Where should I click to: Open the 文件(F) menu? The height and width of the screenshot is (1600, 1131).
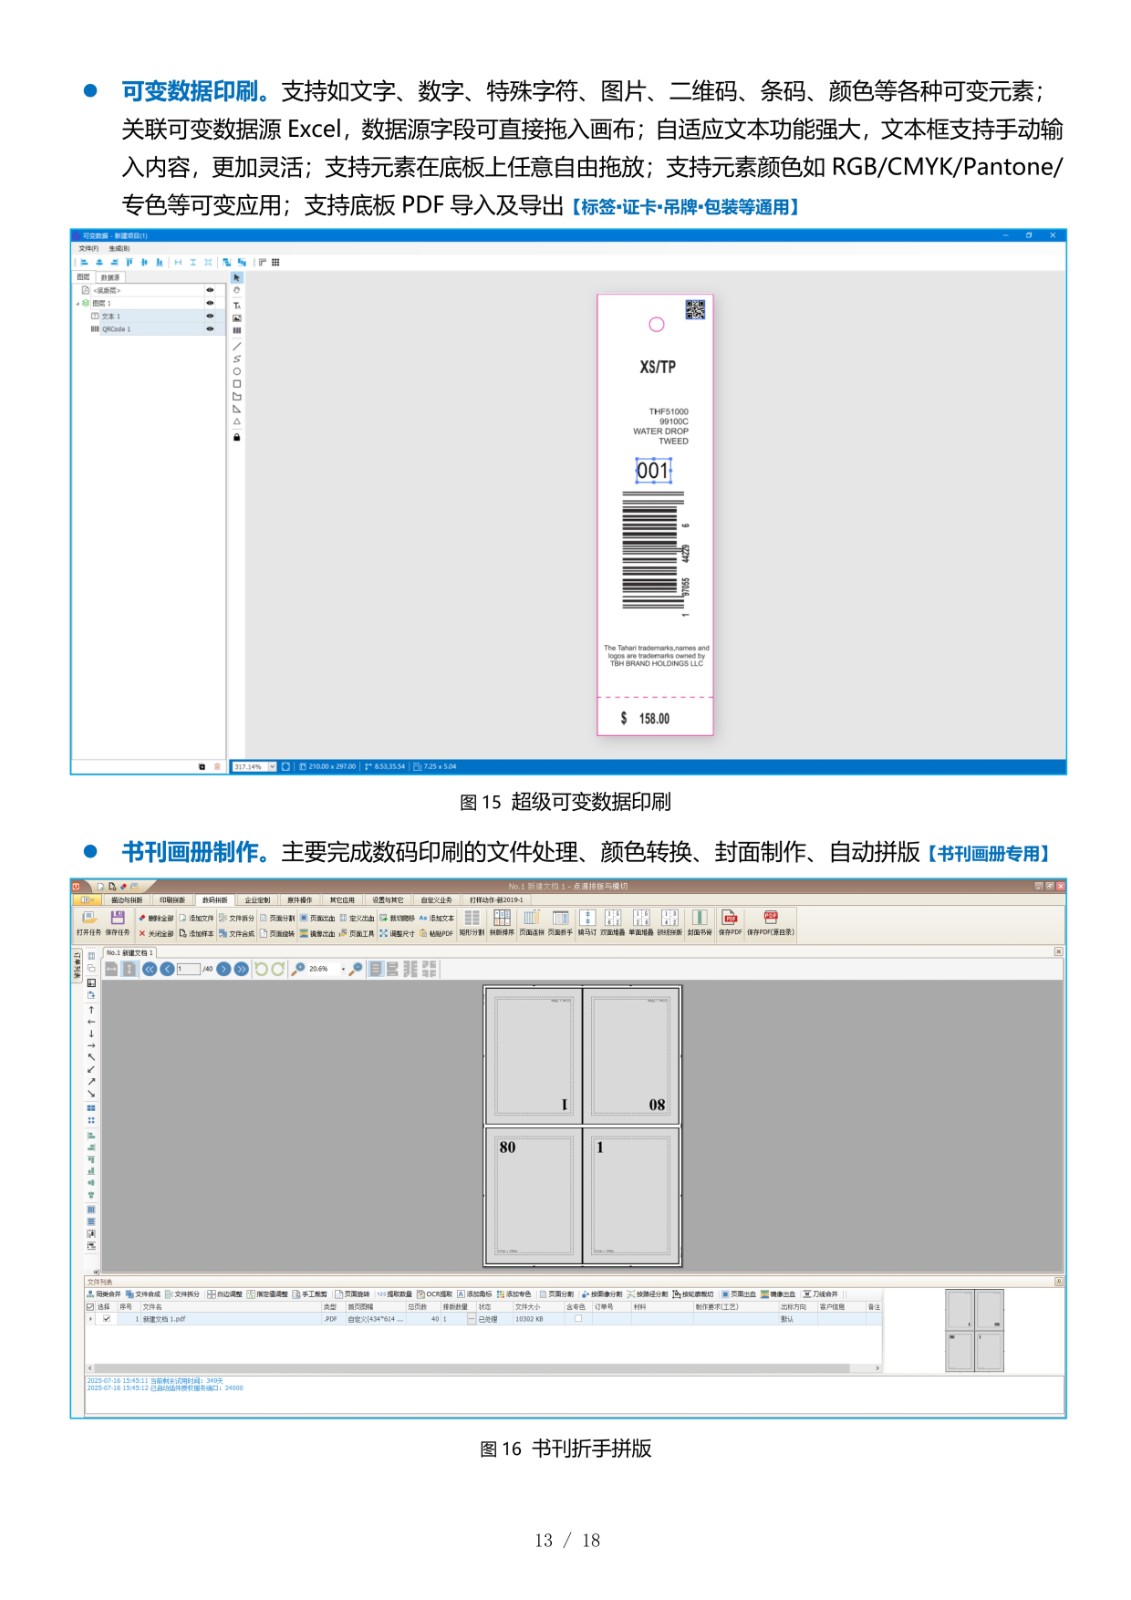coord(89,249)
